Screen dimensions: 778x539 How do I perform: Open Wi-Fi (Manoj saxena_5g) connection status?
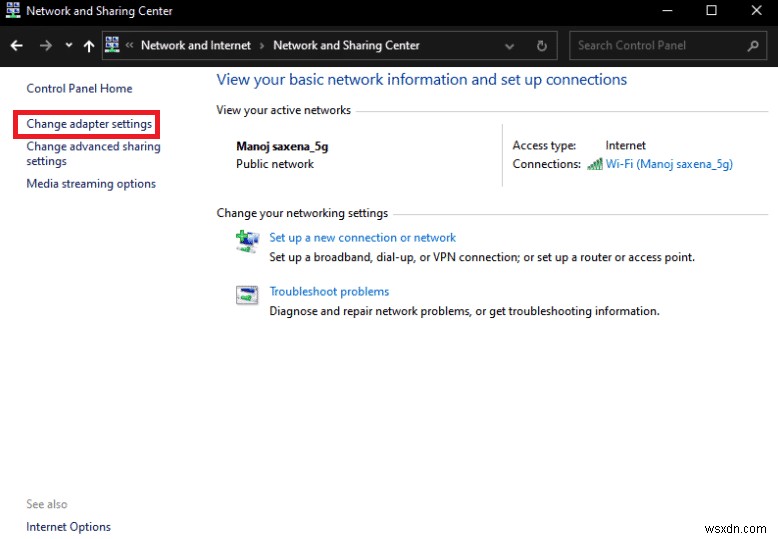[x=669, y=164]
